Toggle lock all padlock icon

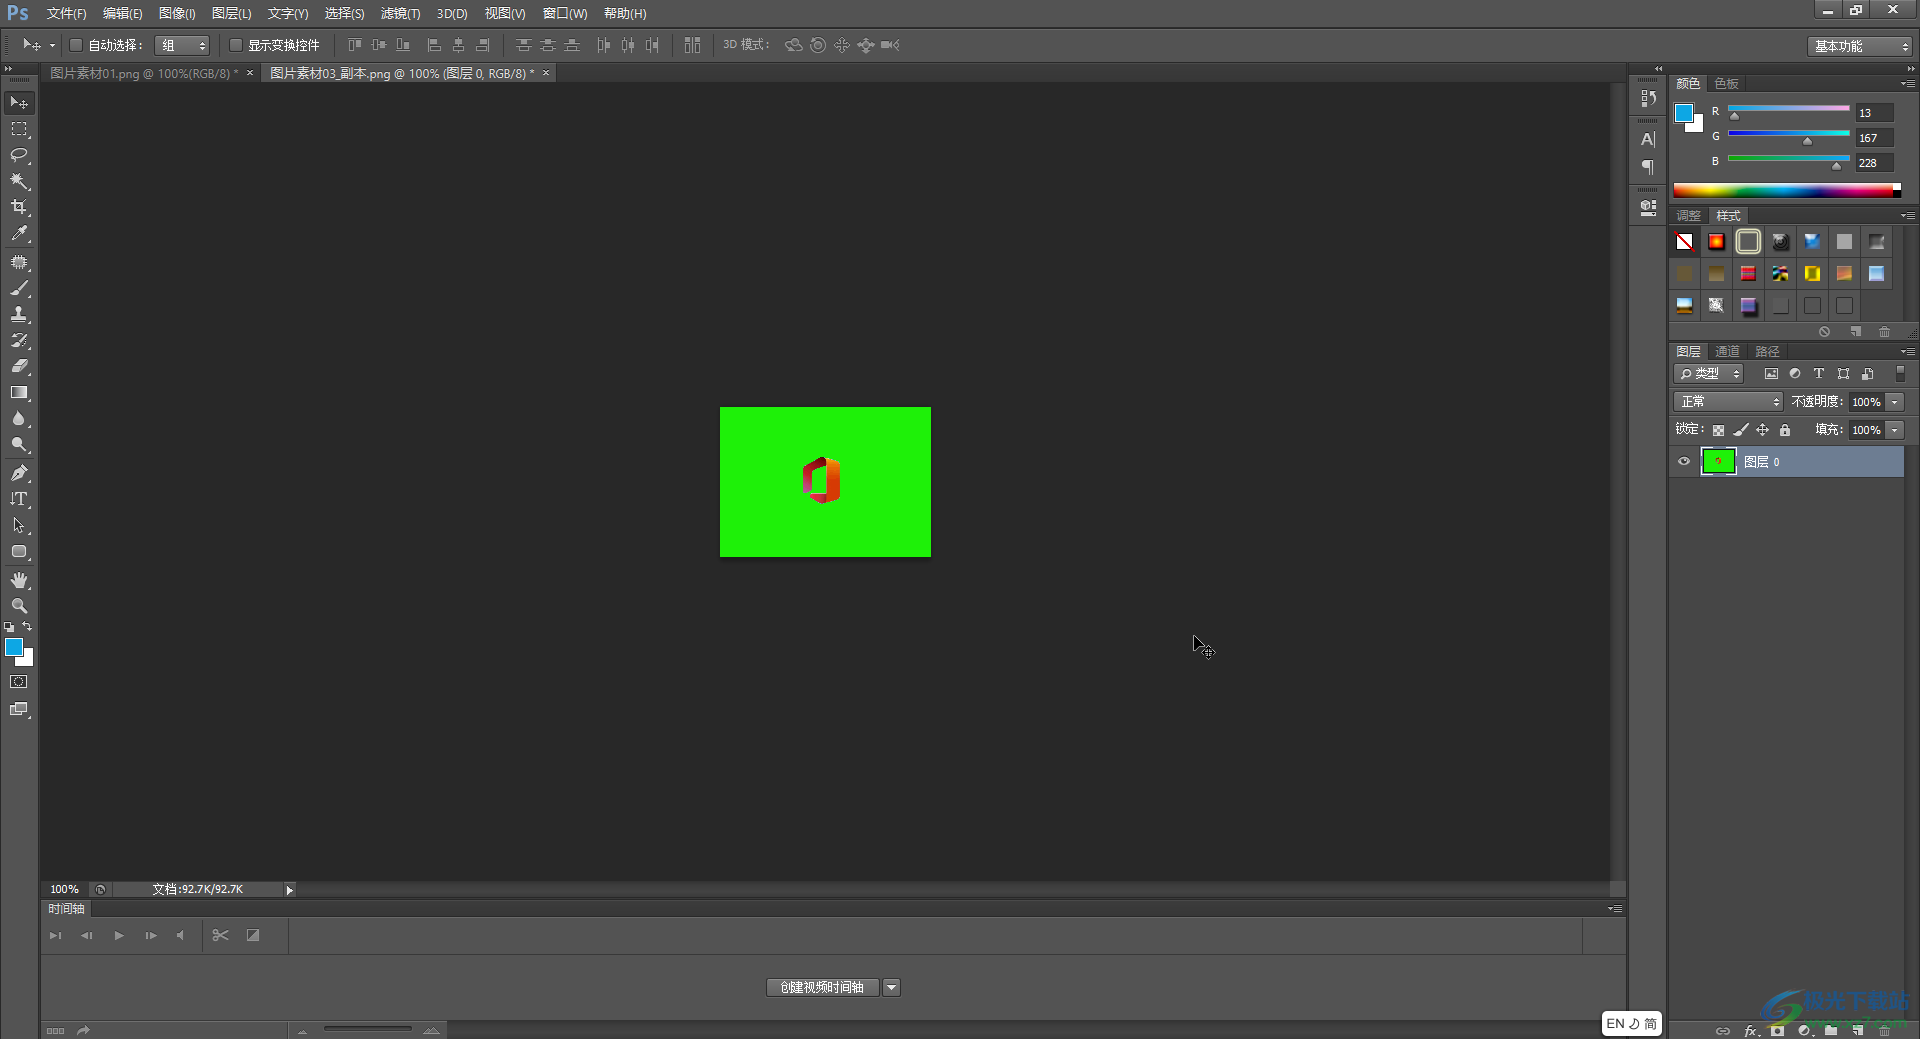click(x=1785, y=430)
